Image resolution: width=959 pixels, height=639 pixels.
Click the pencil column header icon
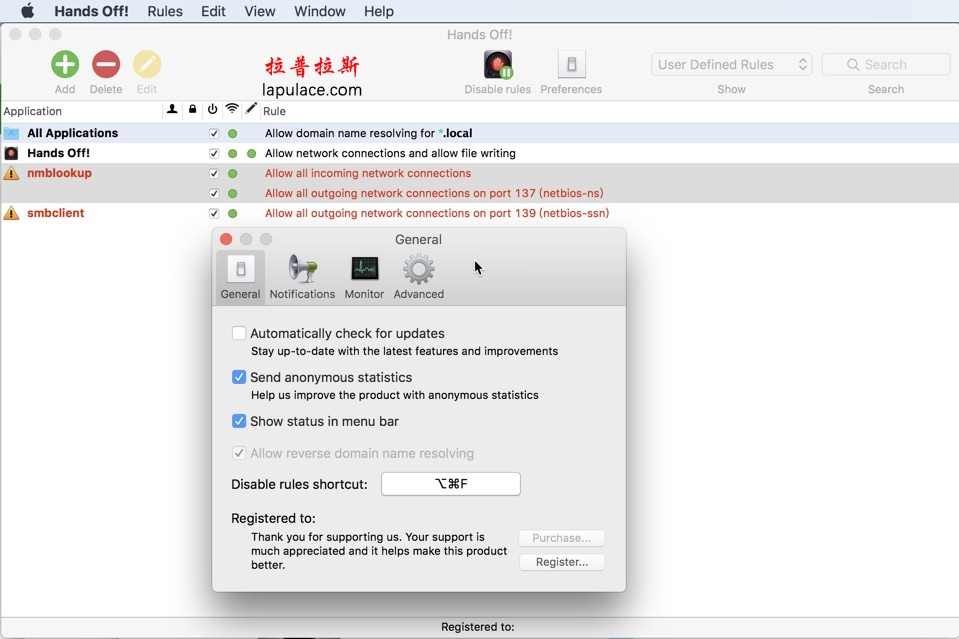(x=252, y=111)
